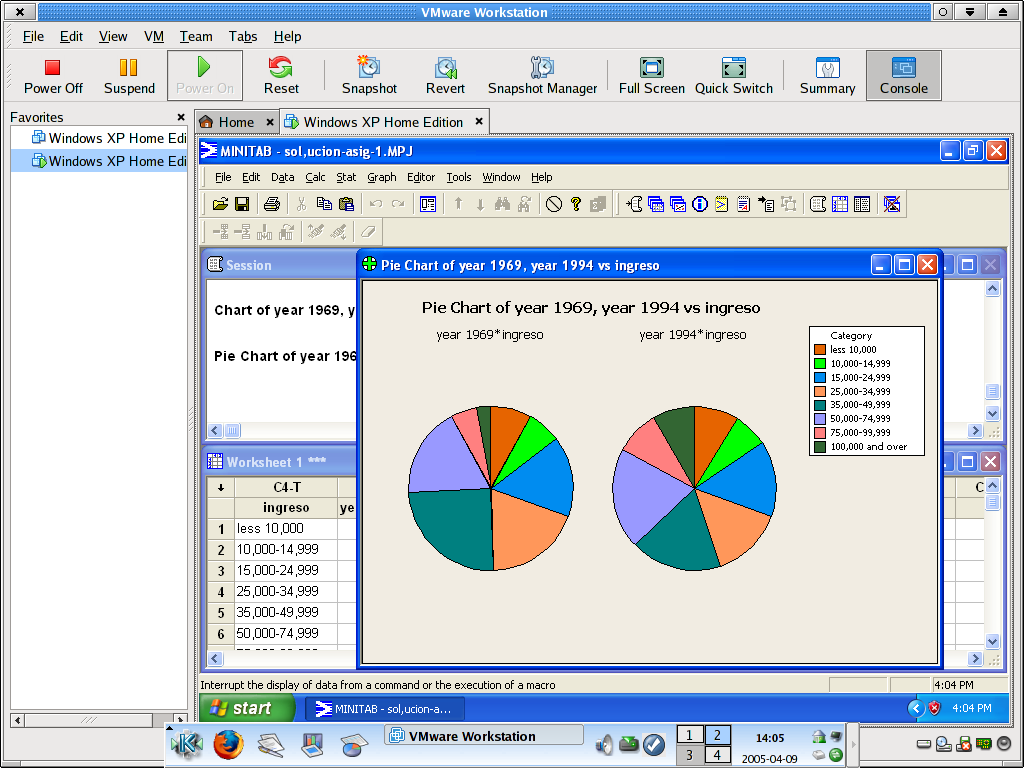This screenshot has width=1024, height=768.
Task: Show the VM Summary view
Action: [x=827, y=76]
